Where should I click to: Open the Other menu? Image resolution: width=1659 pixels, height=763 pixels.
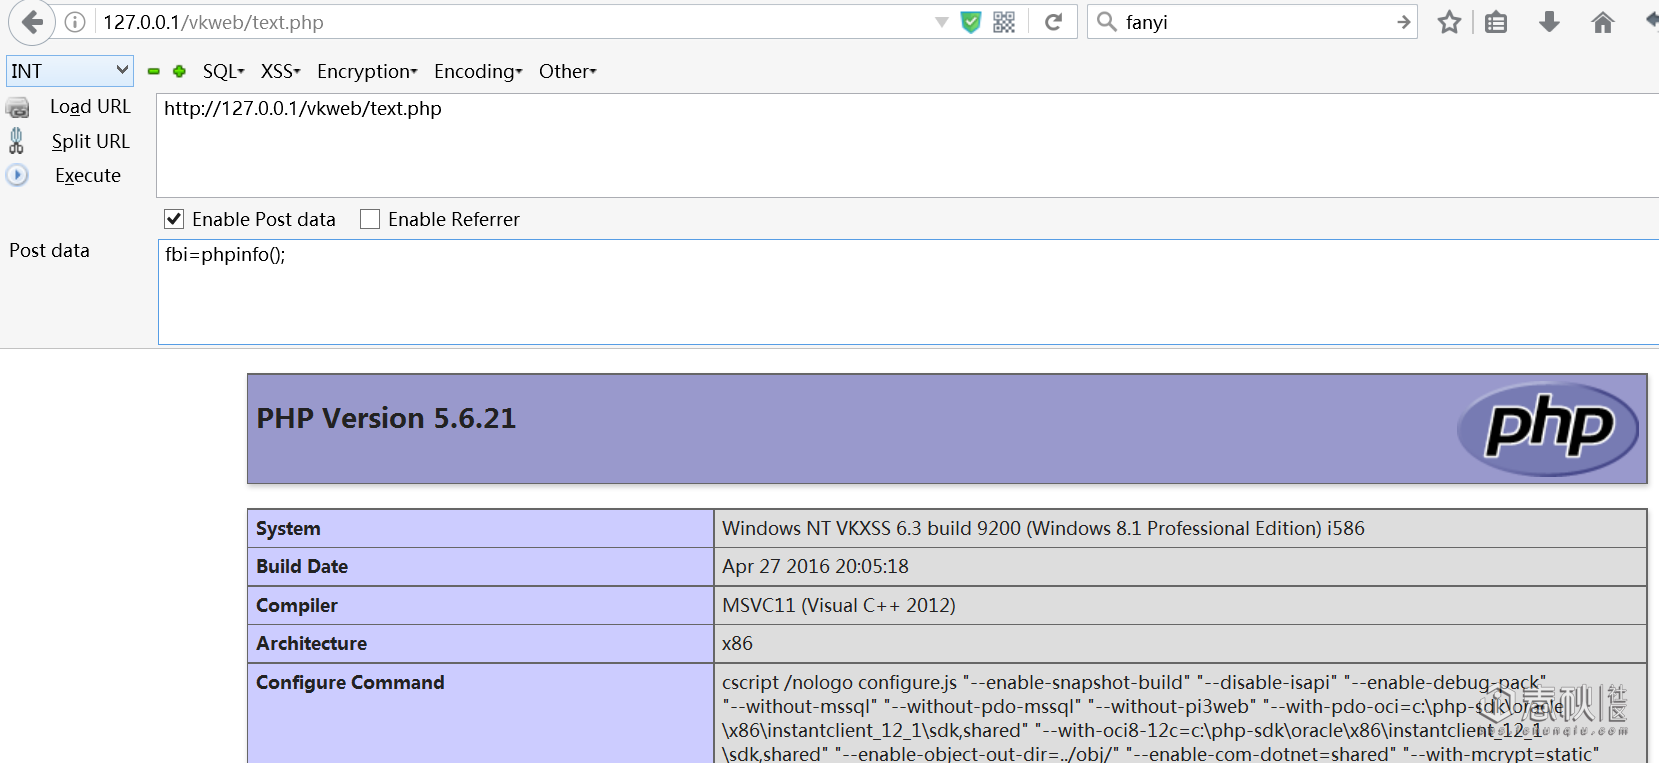(x=567, y=71)
